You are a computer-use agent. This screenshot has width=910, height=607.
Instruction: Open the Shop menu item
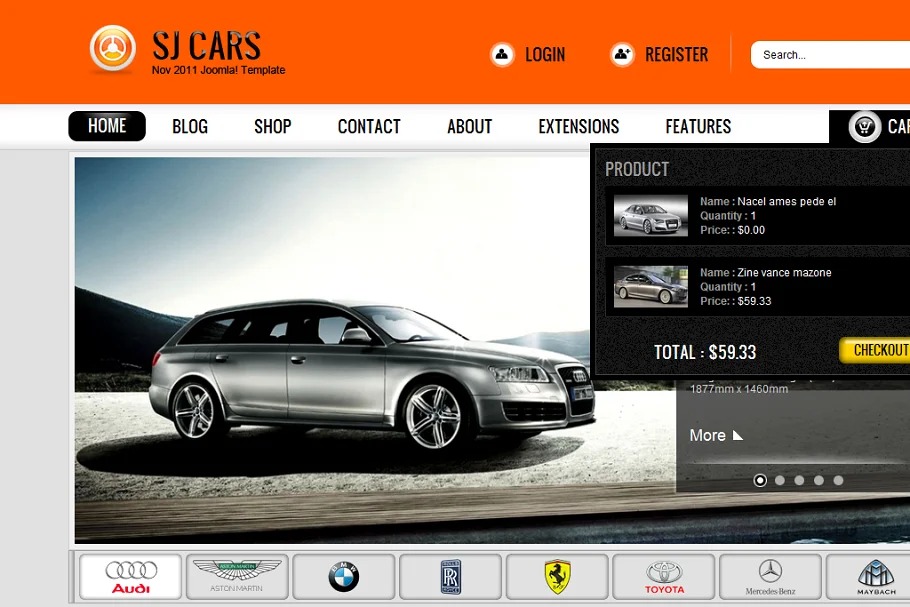272,127
